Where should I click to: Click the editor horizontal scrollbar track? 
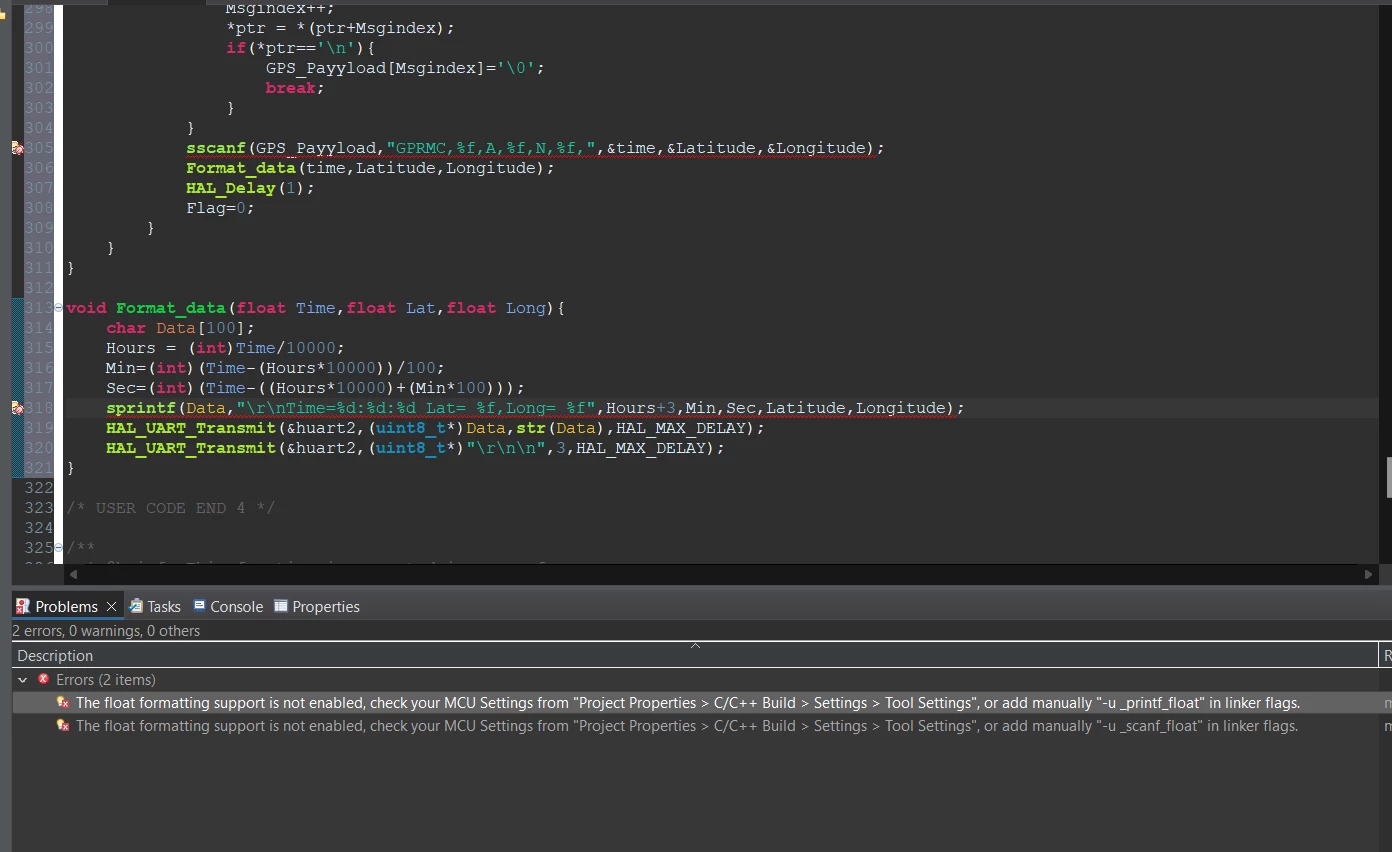[x=720, y=575]
